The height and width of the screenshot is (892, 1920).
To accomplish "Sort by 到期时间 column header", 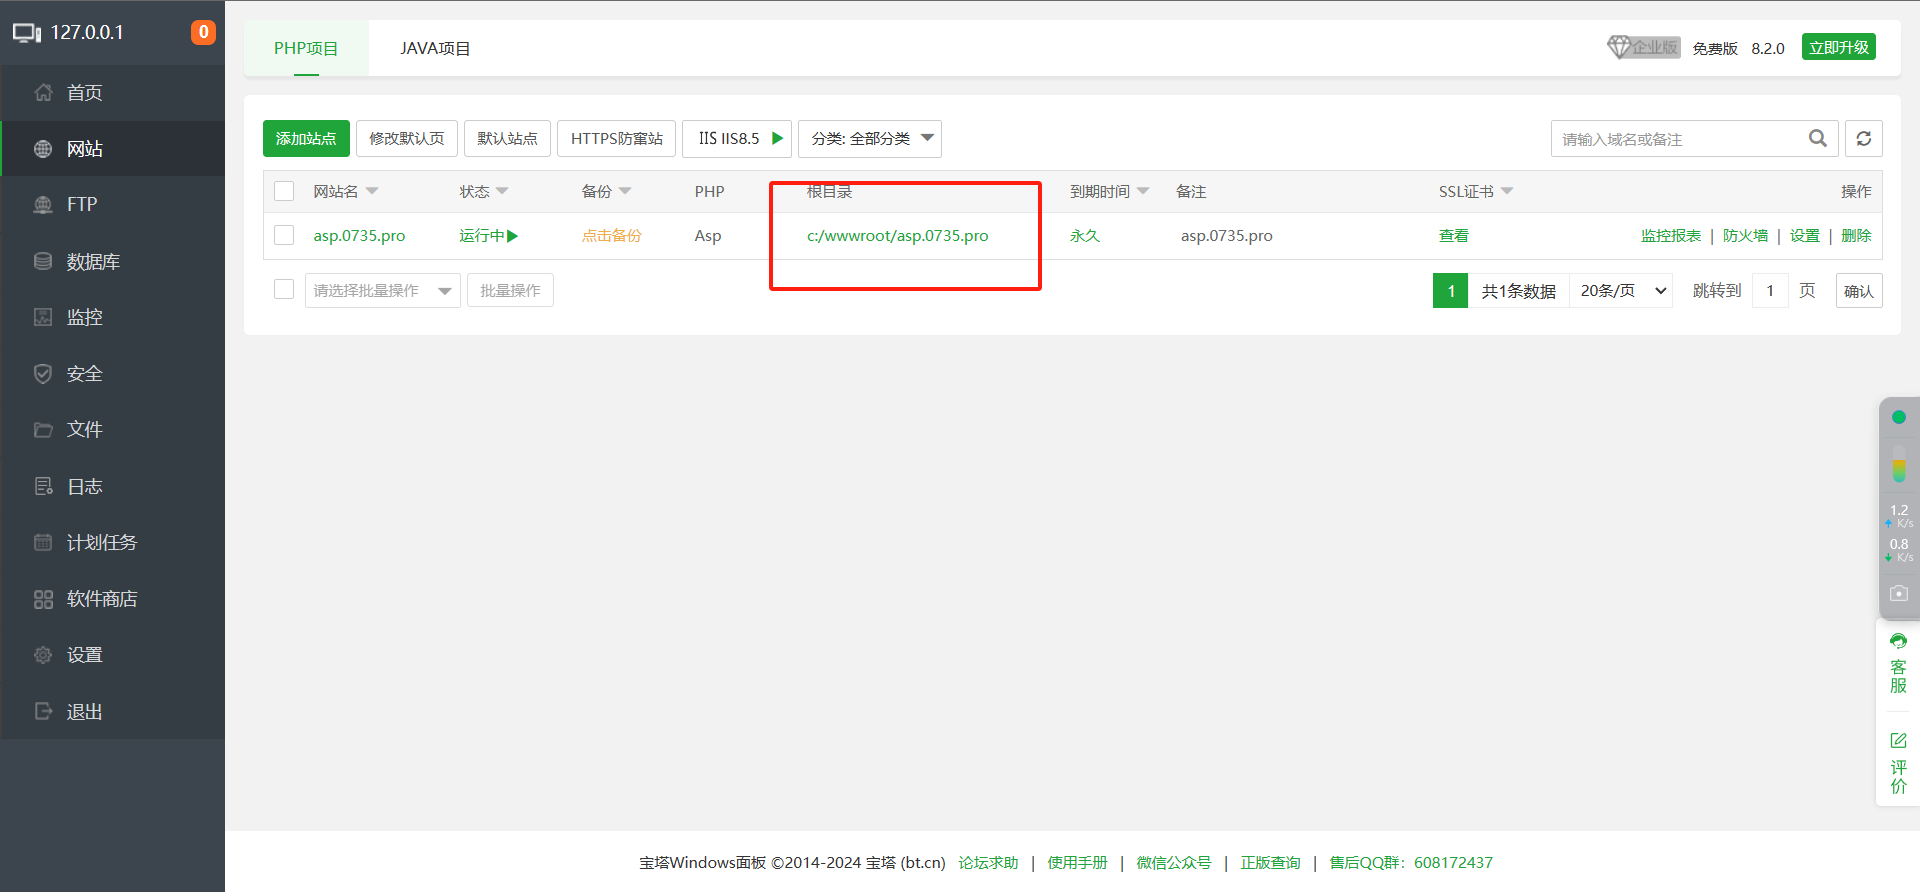I will click(1109, 191).
